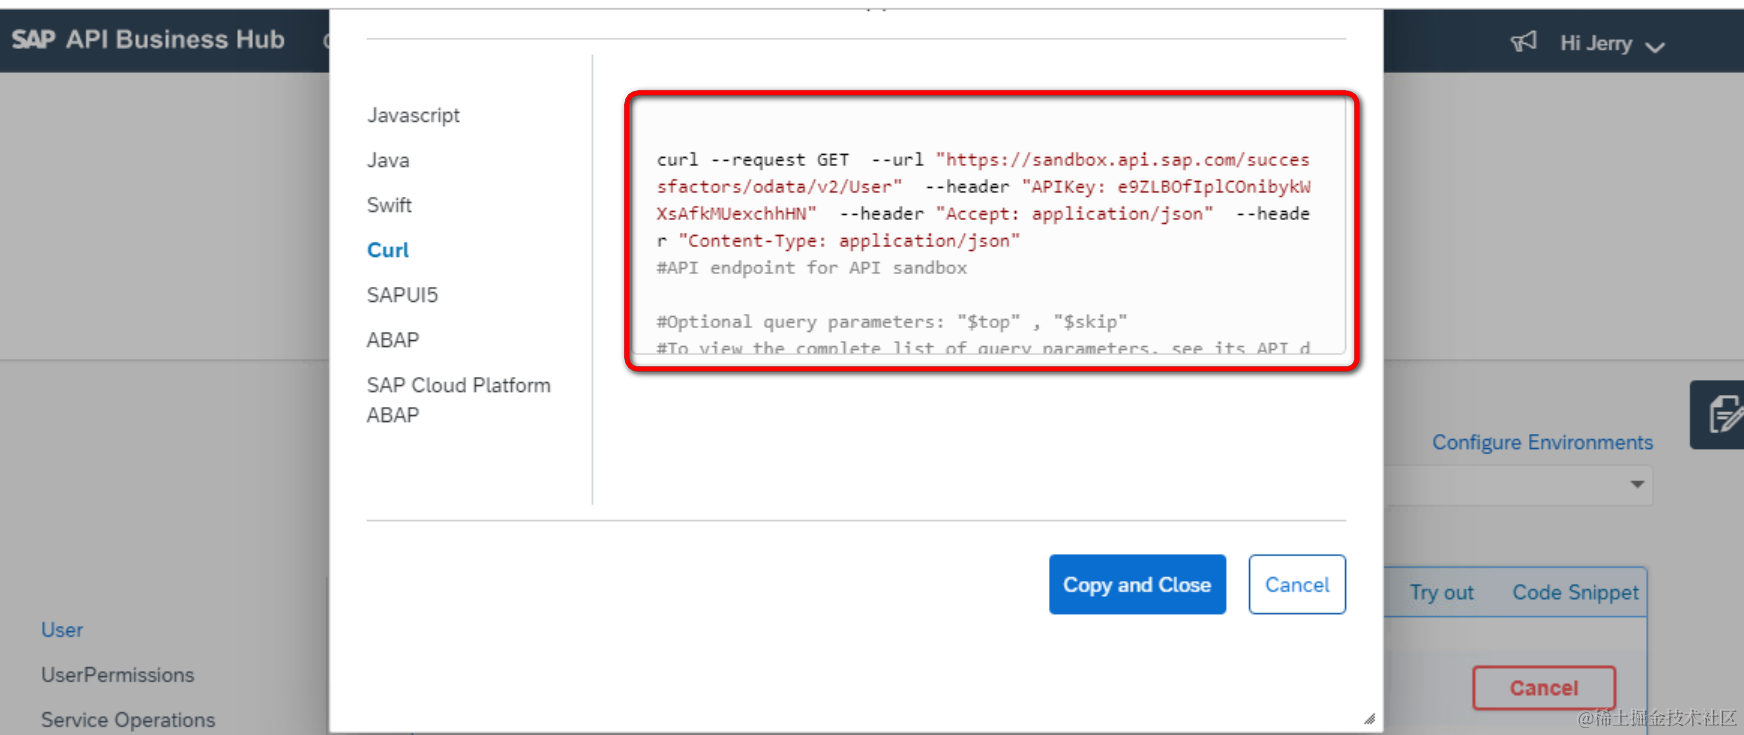This screenshot has height=735, width=1744.
Task: Click the Copy and Close button
Action: tap(1137, 584)
